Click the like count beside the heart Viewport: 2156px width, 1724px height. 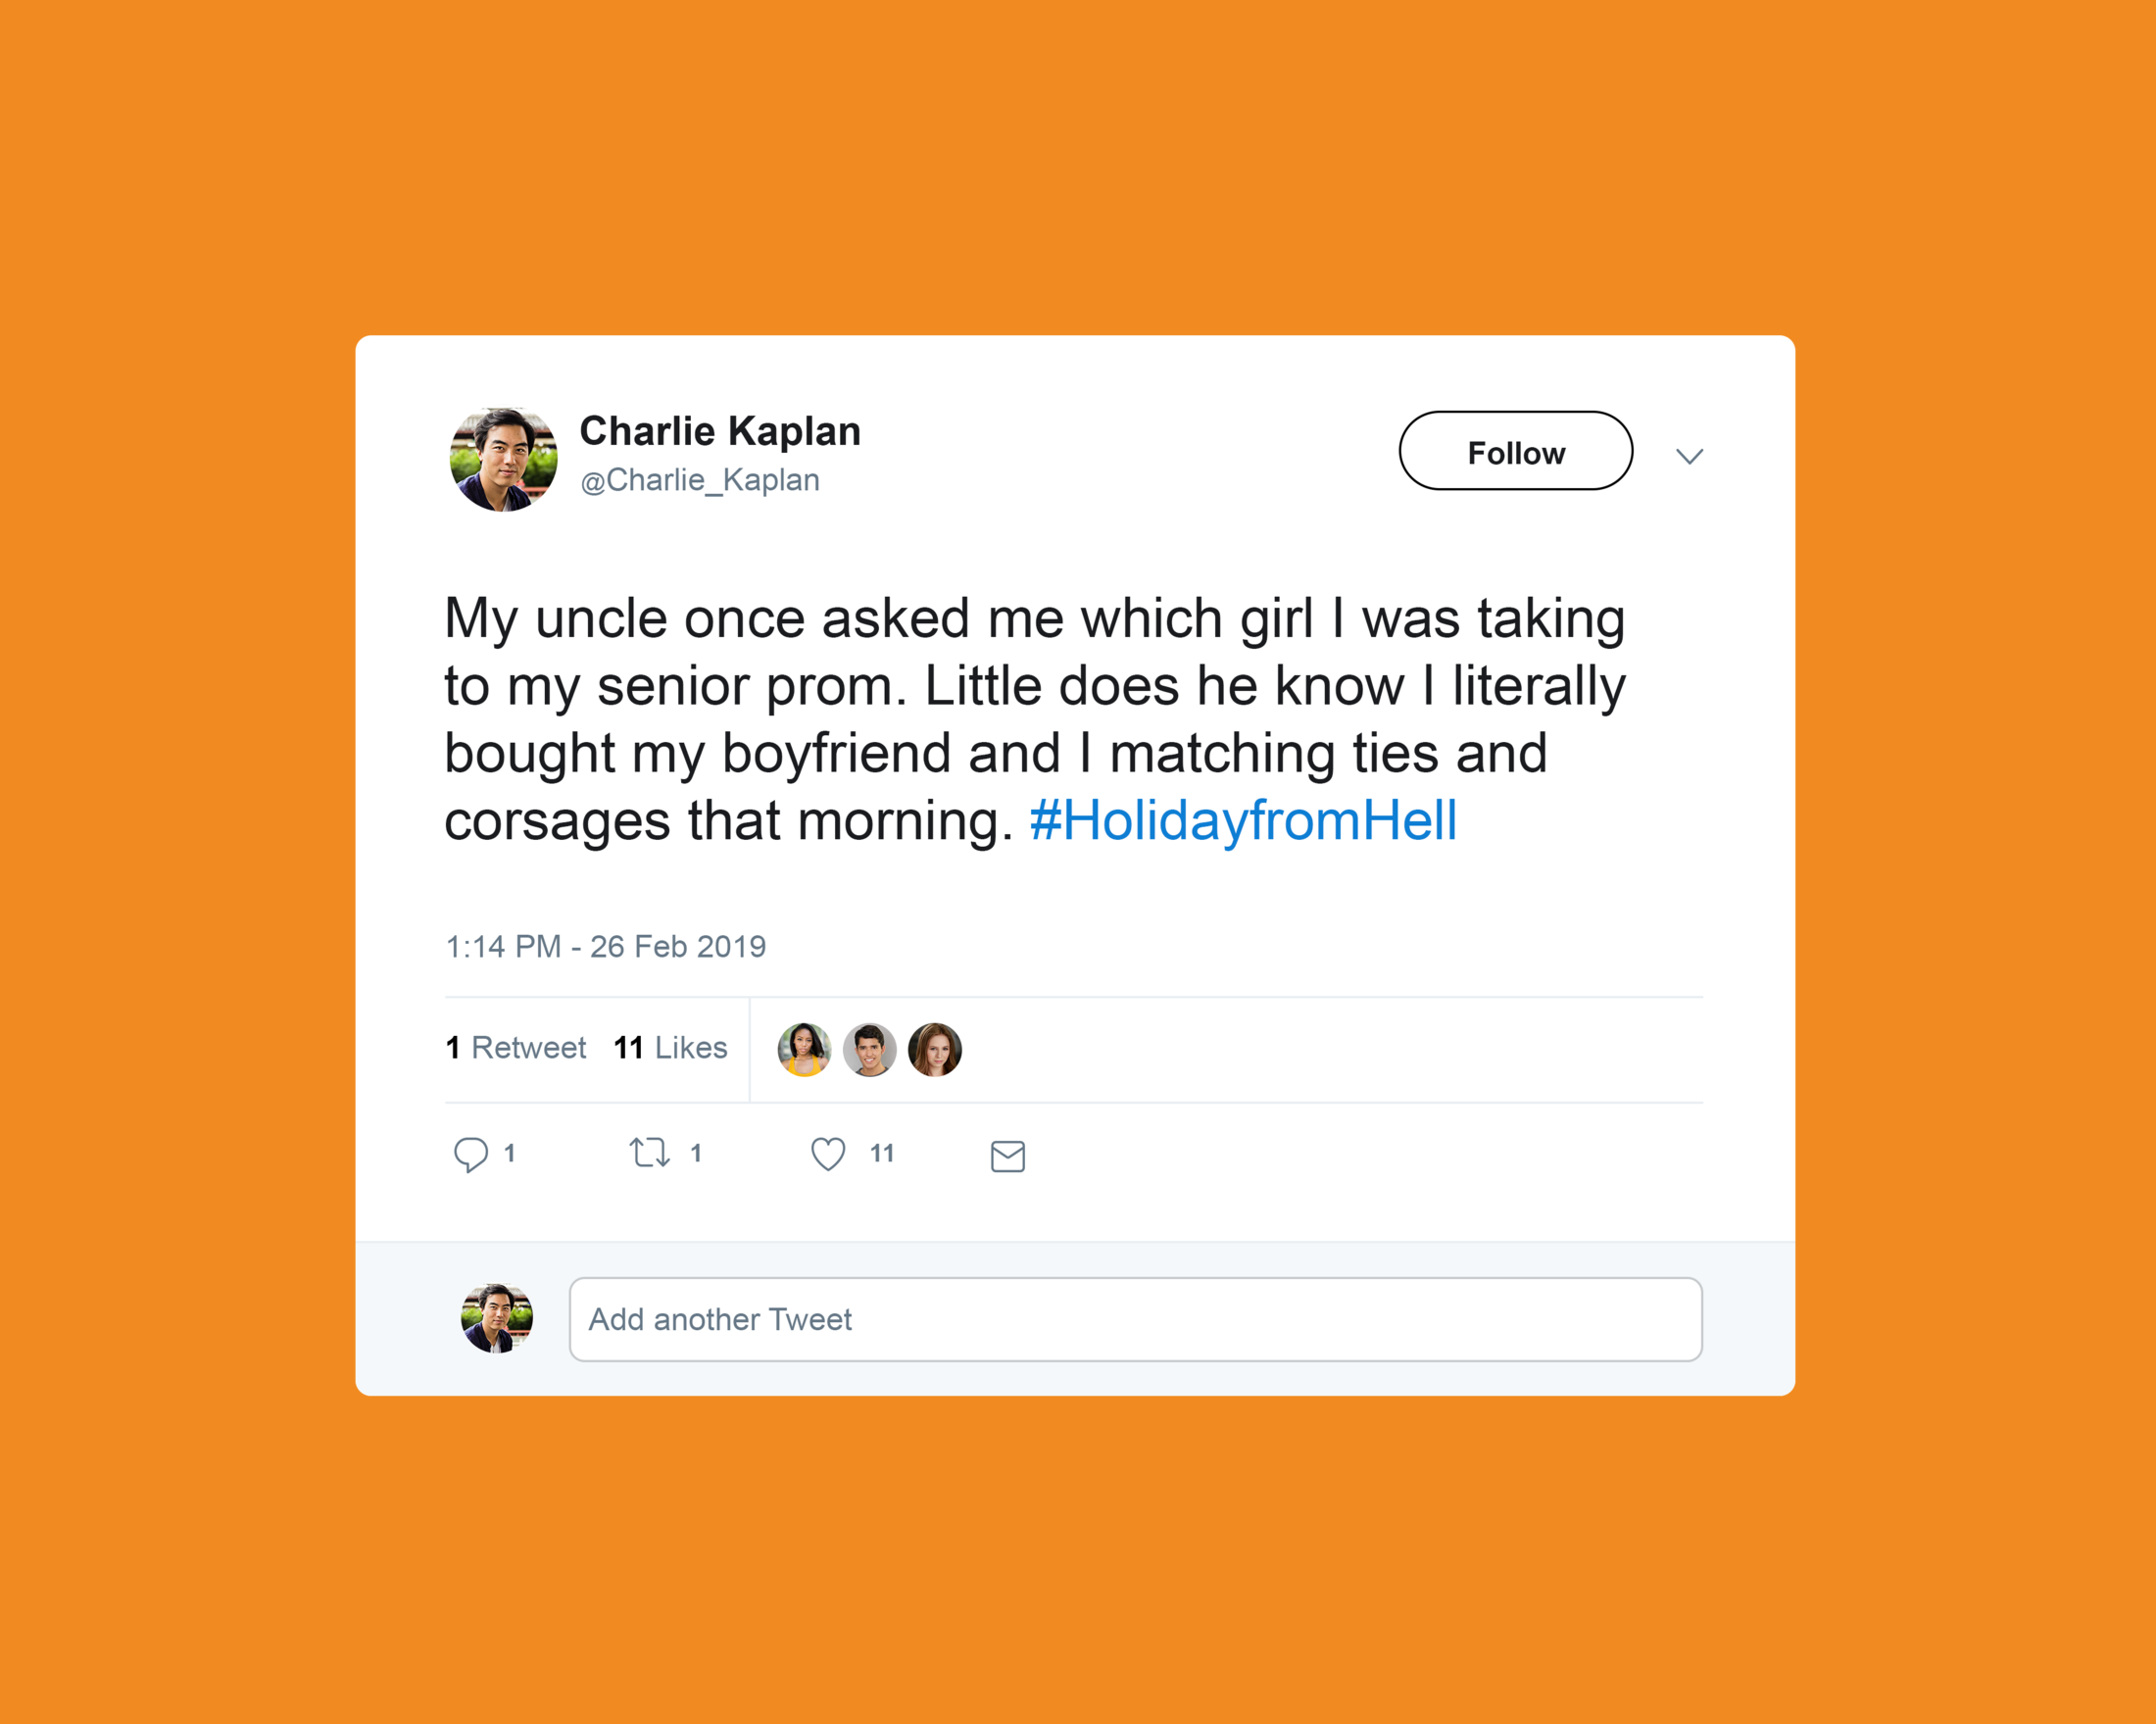point(881,1154)
